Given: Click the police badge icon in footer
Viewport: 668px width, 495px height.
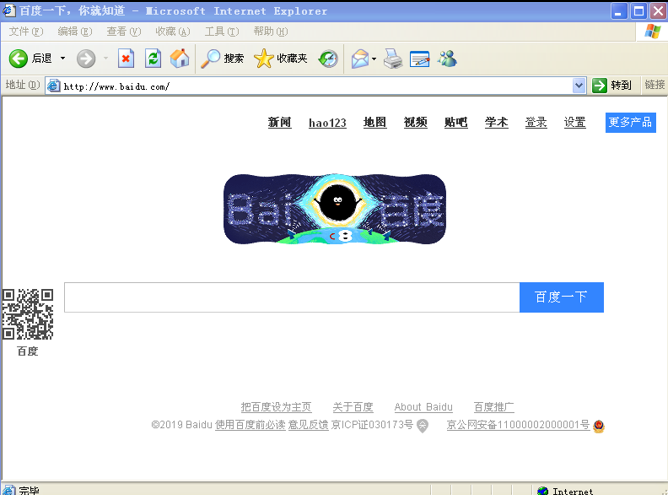Looking at the screenshot, I should pos(599,426).
